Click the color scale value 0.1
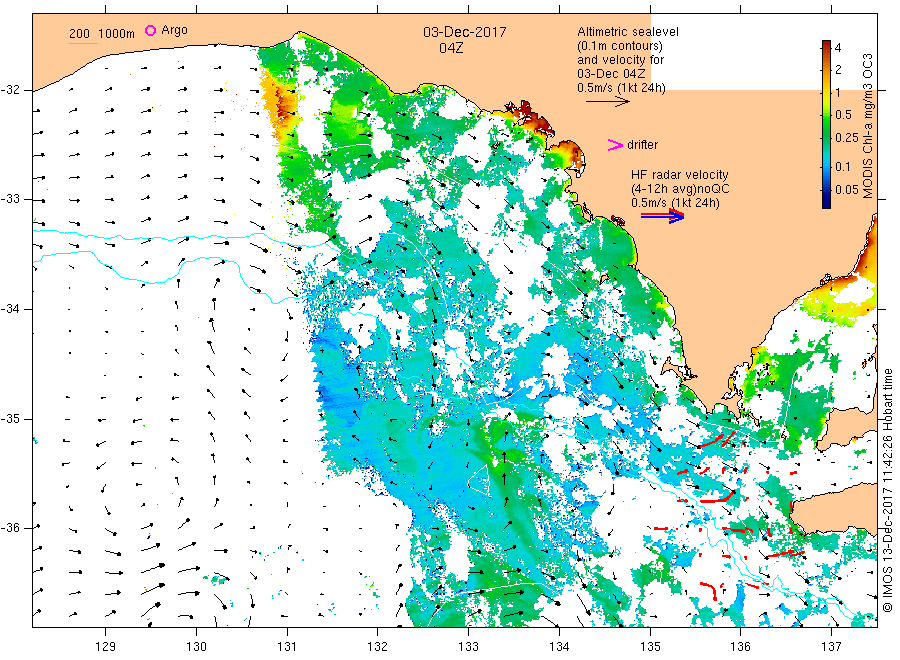Viewport: 900px width, 660px height. point(843,167)
